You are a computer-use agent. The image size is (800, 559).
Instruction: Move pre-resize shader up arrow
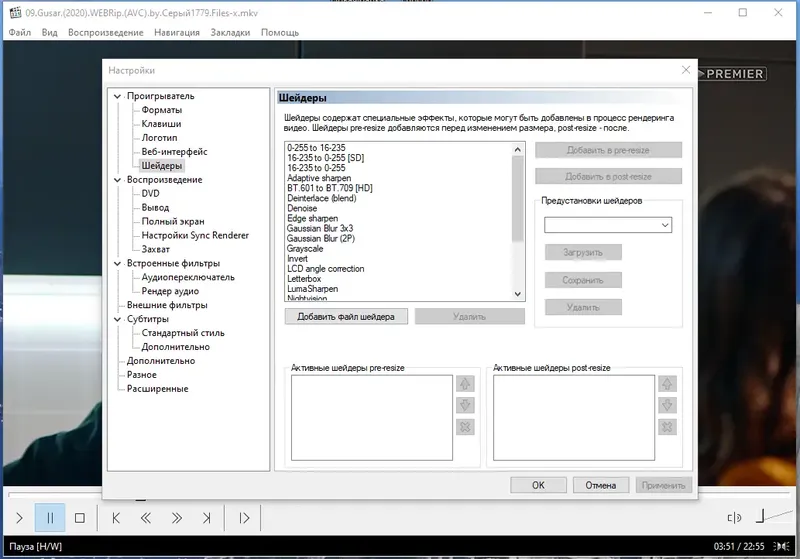pyautogui.click(x=465, y=384)
